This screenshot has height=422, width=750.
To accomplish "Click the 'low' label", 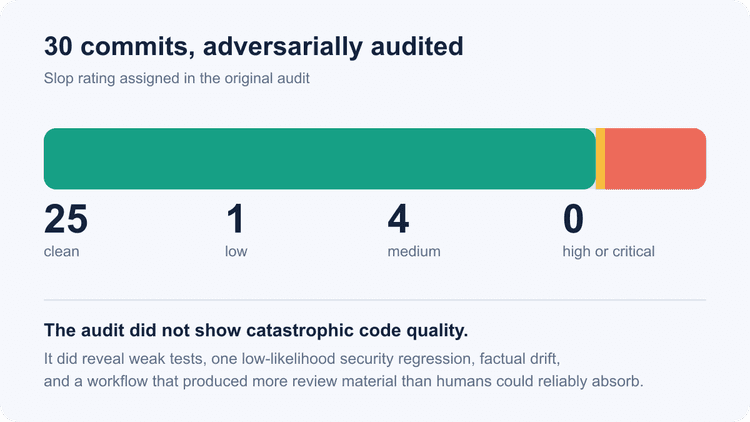I will 236,251.
